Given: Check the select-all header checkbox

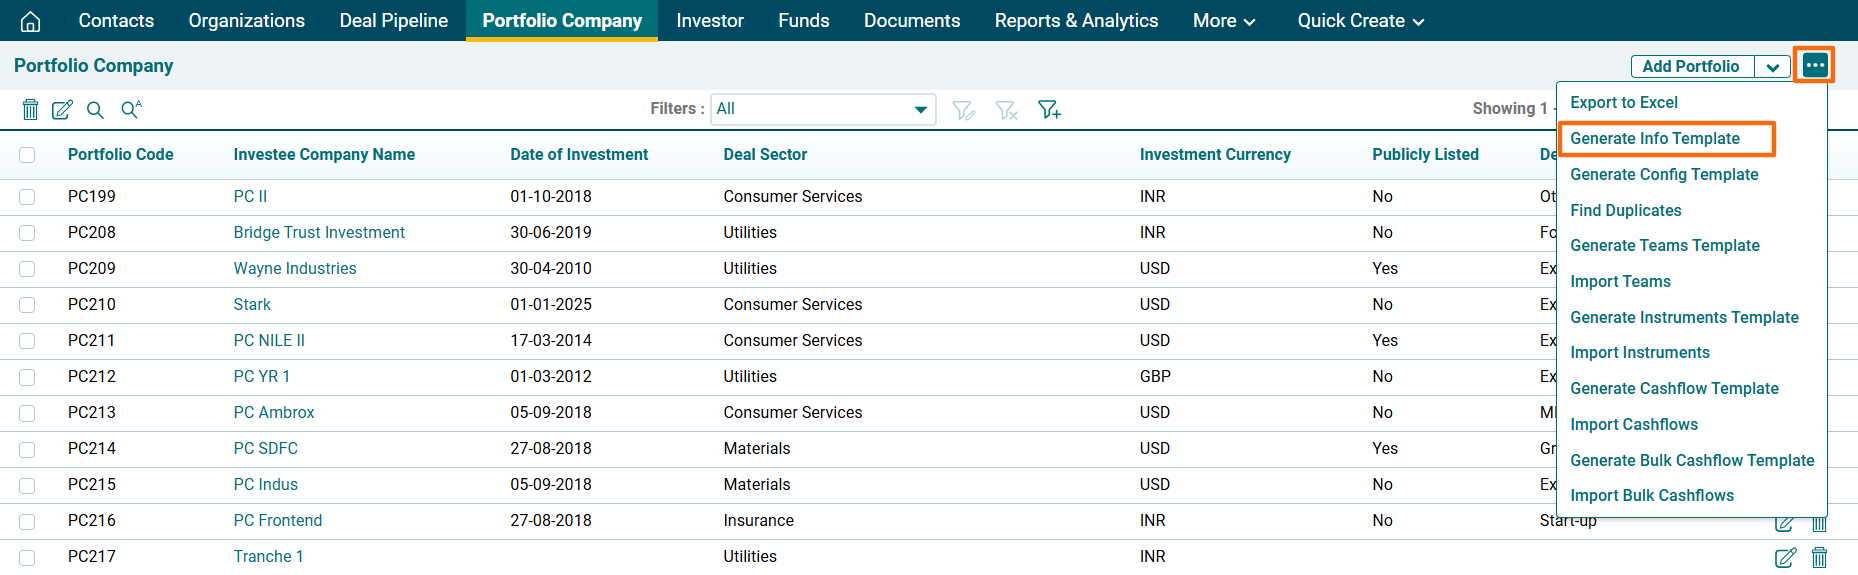Looking at the screenshot, I should tap(27, 155).
